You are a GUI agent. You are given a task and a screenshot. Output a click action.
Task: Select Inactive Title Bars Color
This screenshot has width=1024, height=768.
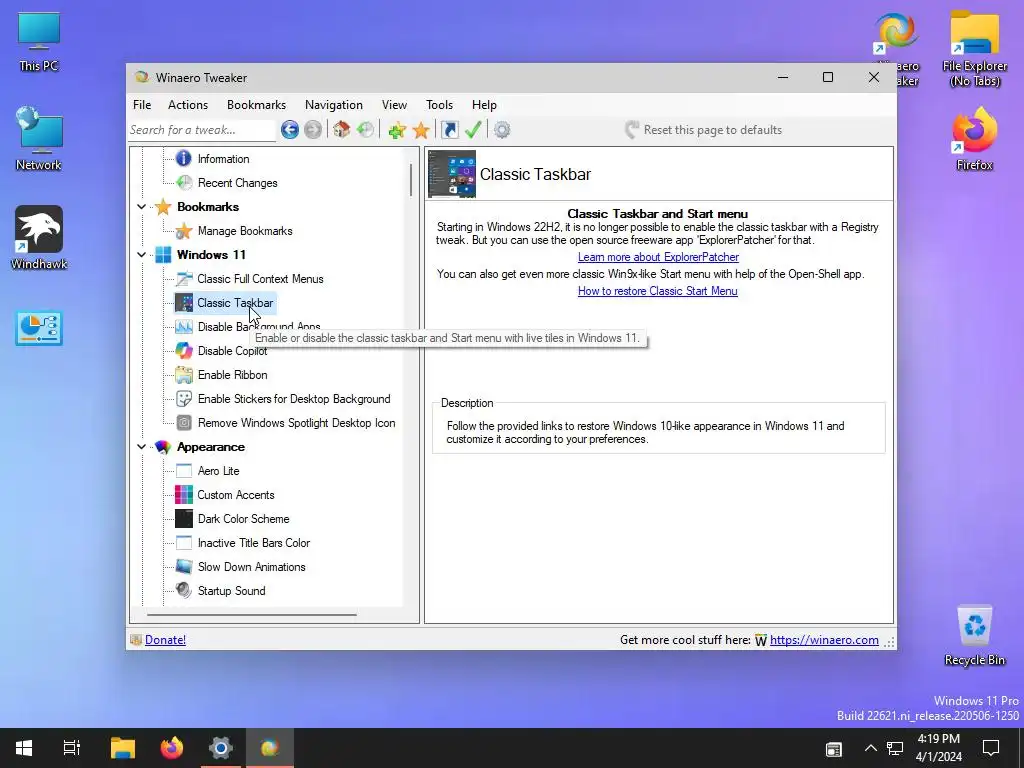pos(253,543)
